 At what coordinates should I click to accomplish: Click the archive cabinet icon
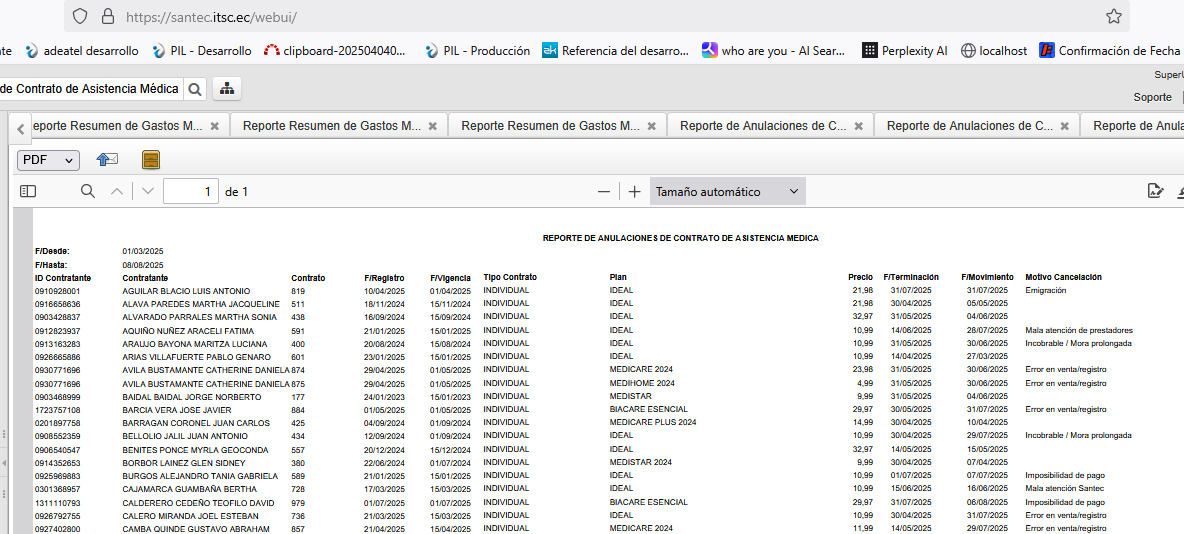pos(151,160)
